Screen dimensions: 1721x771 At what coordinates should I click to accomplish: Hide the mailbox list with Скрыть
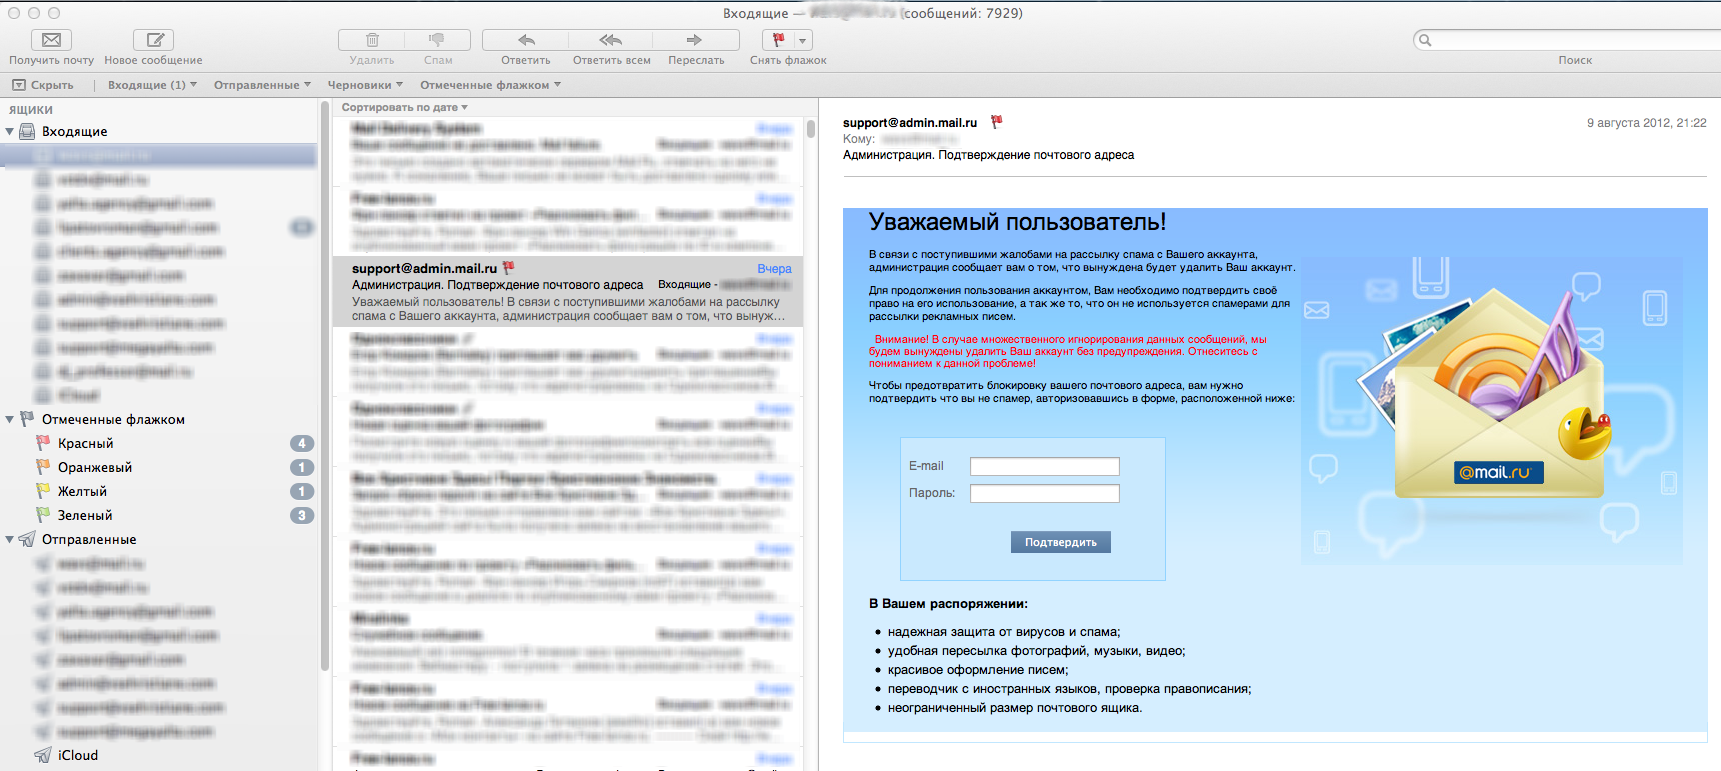pyautogui.click(x=43, y=85)
